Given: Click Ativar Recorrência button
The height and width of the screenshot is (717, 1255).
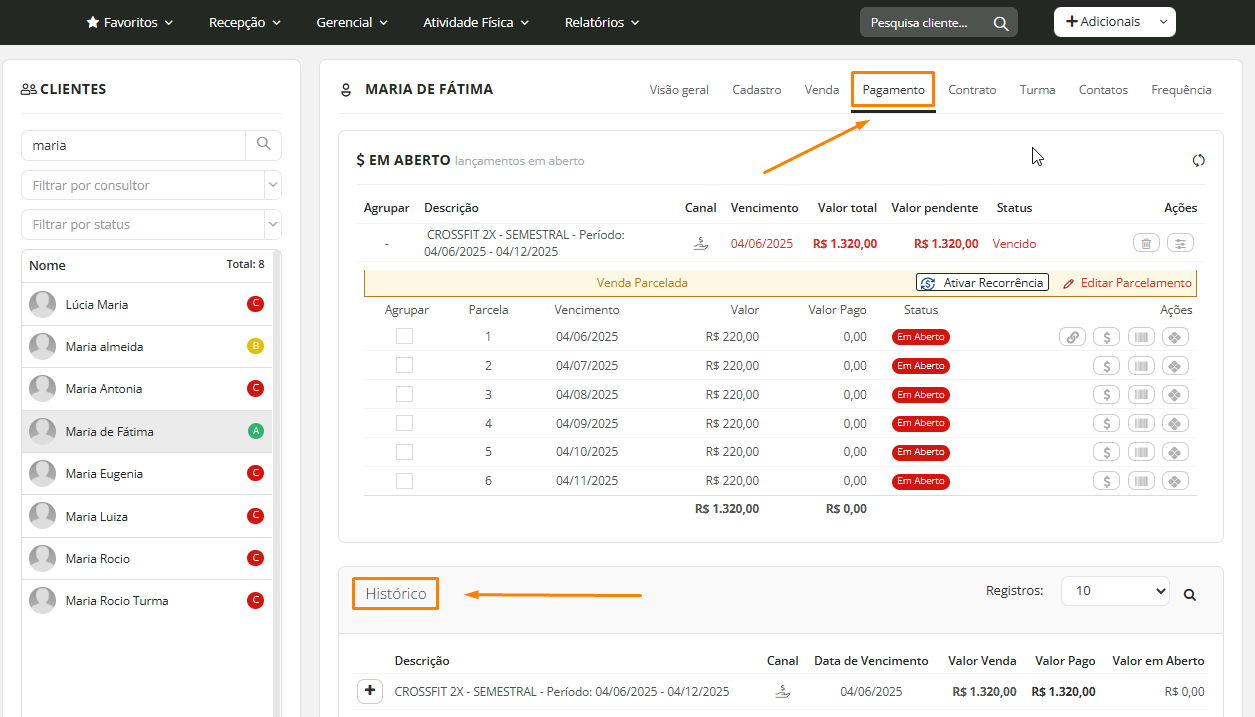Looking at the screenshot, I should click(x=982, y=283).
